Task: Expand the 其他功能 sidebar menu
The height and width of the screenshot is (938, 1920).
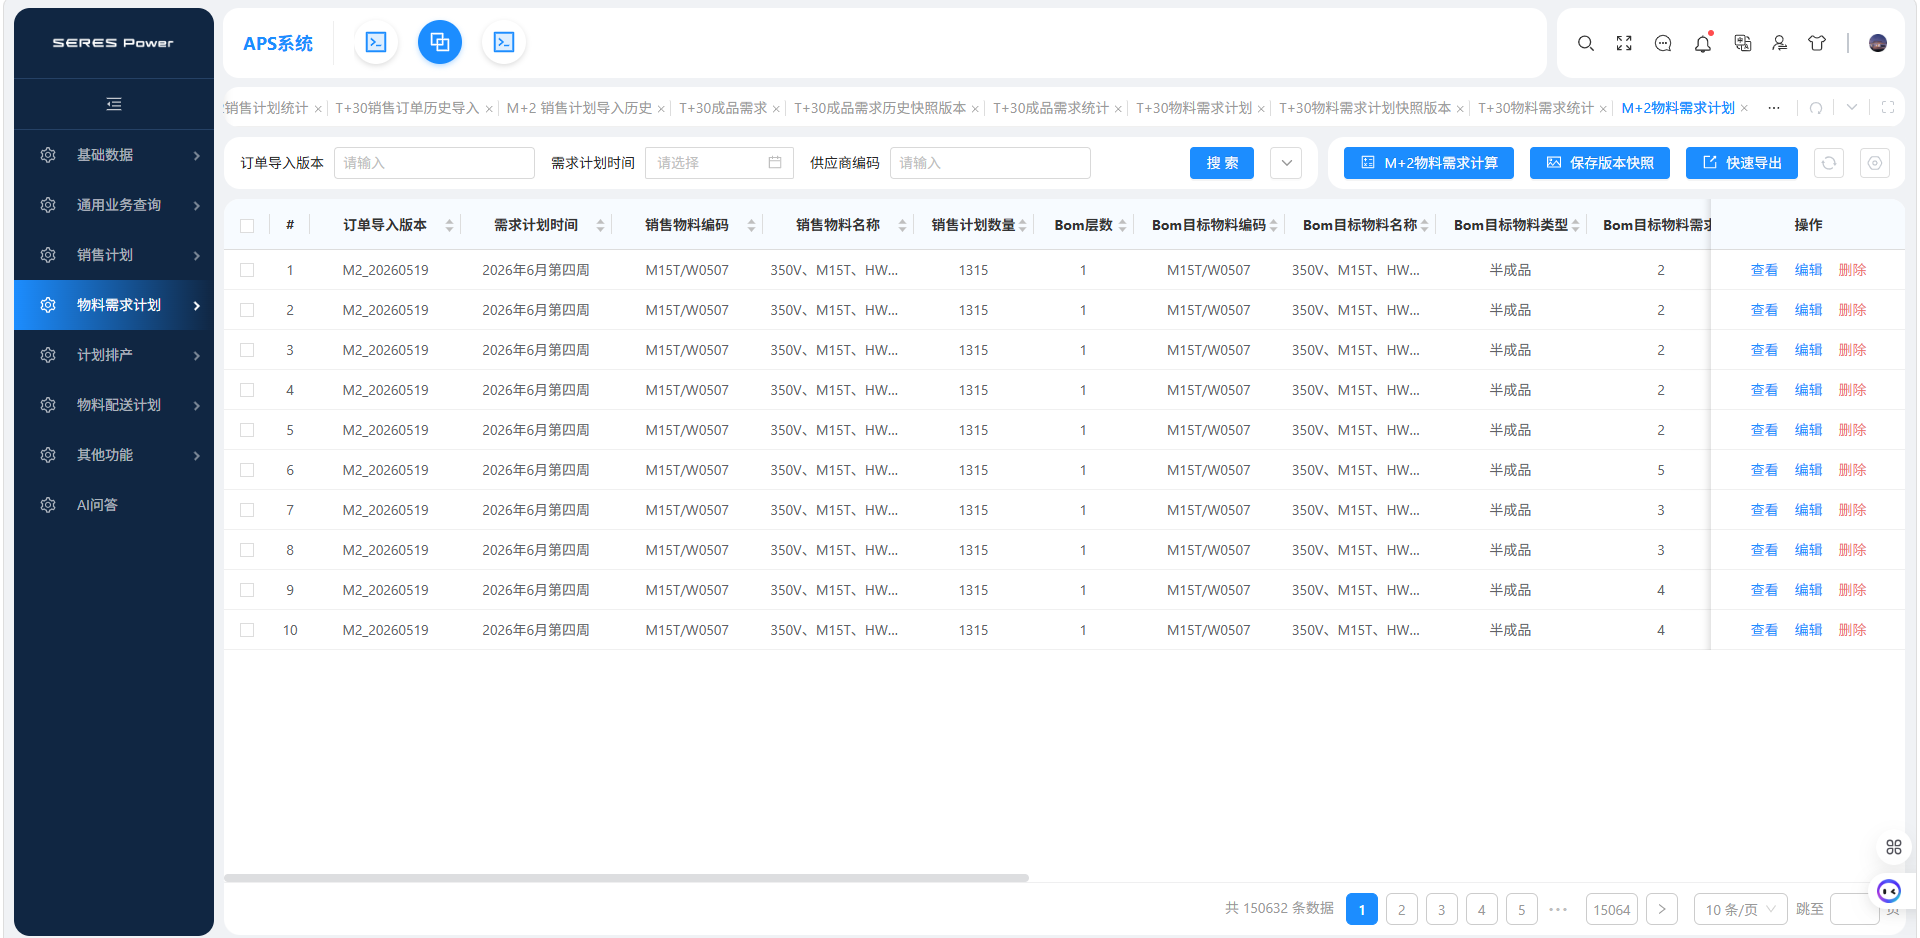Action: tap(114, 455)
